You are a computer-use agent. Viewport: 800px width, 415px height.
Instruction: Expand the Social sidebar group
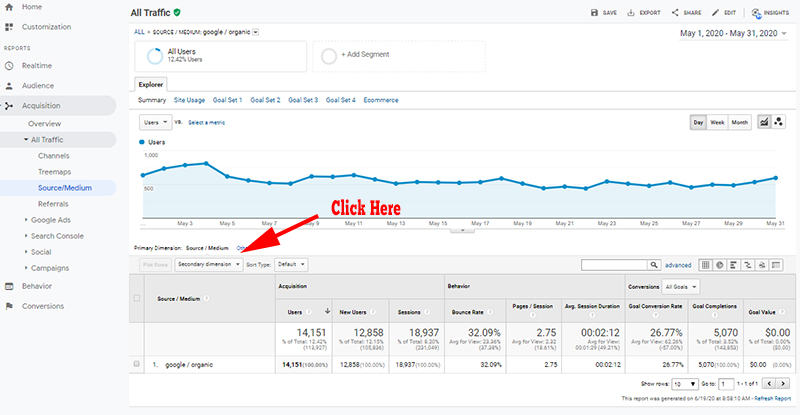(26, 252)
